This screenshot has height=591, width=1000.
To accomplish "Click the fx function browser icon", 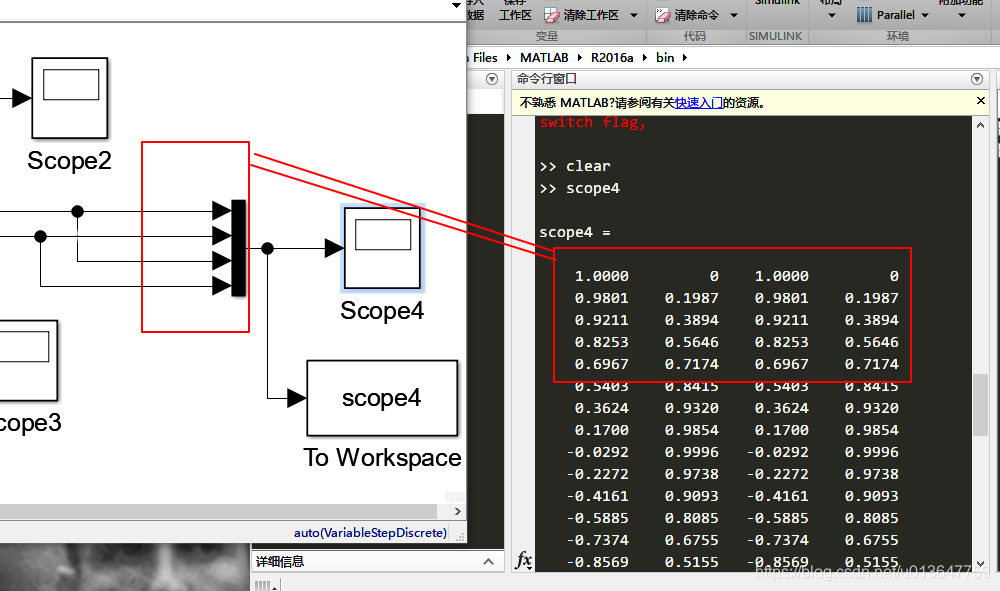I will coord(524,560).
